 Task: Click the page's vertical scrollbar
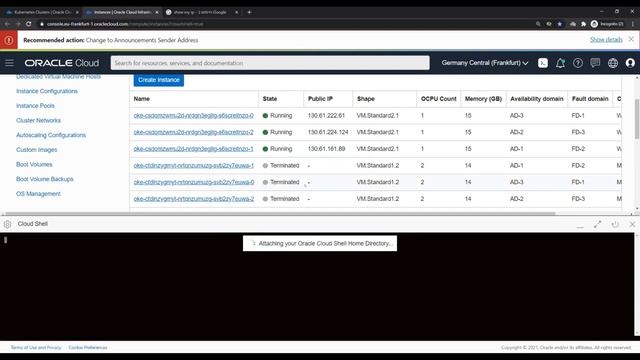(637, 118)
